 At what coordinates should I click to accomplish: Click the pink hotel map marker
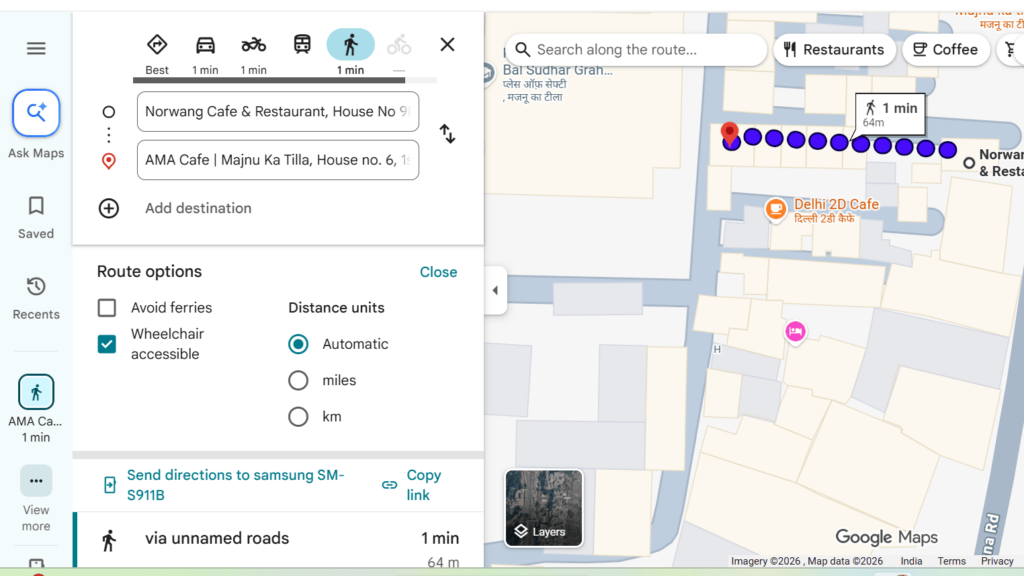coord(795,332)
